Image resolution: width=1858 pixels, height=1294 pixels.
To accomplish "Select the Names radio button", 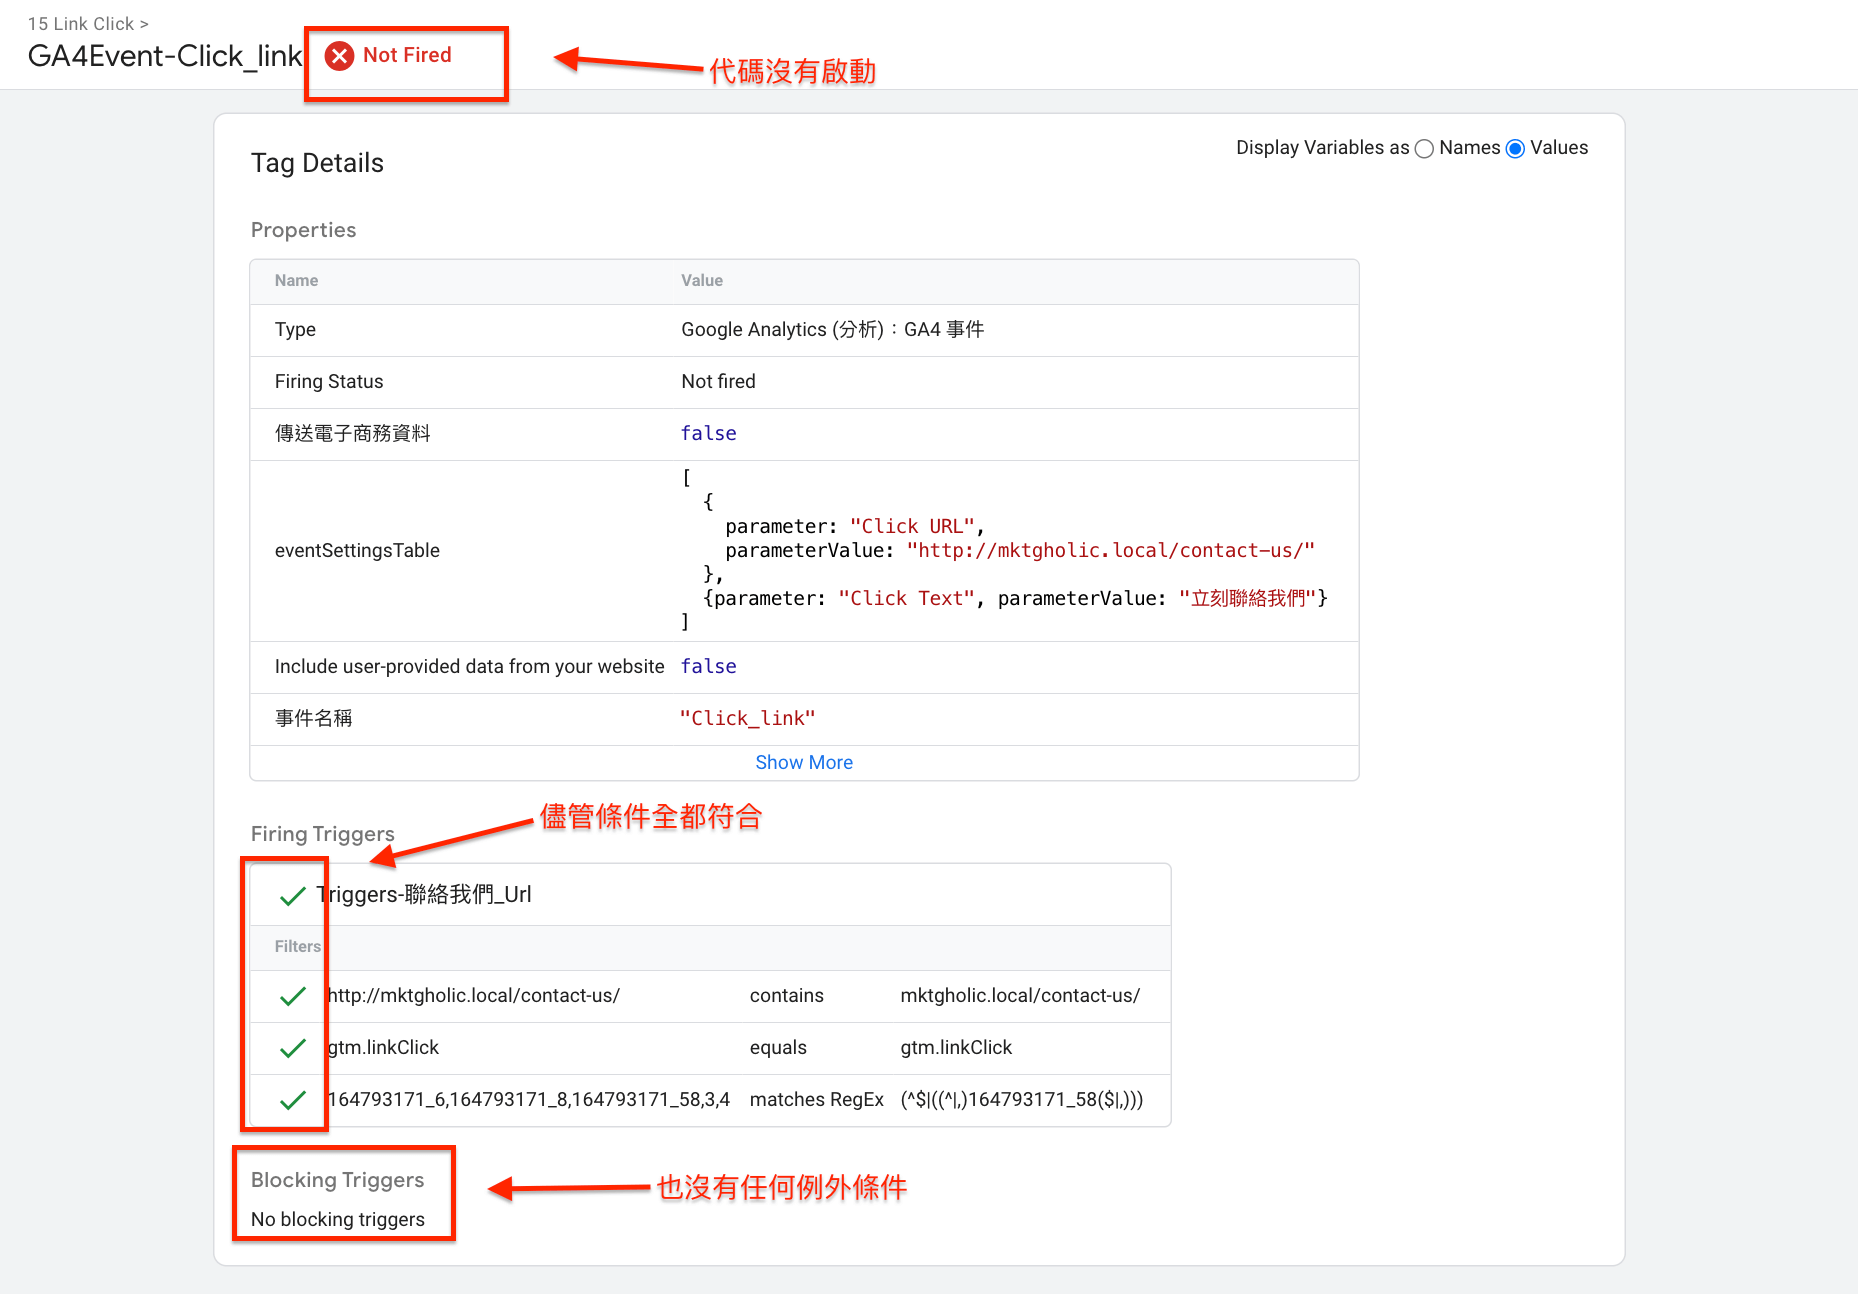I will tap(1424, 149).
